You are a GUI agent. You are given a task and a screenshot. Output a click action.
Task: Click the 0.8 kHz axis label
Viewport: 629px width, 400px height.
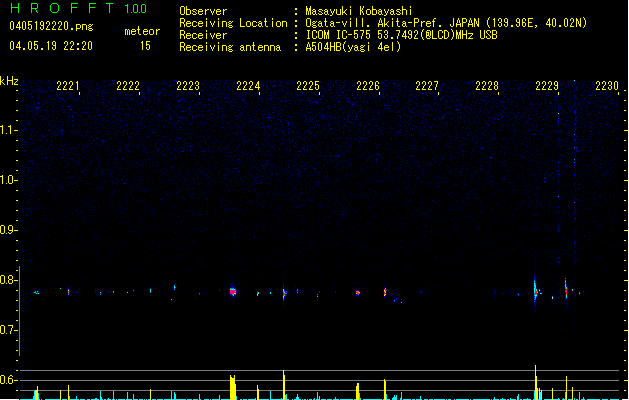click(x=8, y=280)
